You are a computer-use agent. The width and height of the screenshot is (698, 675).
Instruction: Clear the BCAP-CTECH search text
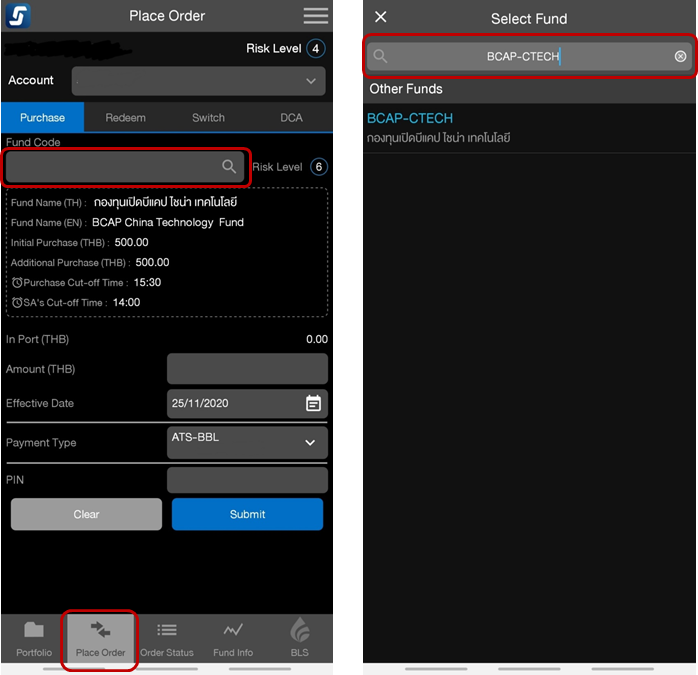click(681, 57)
